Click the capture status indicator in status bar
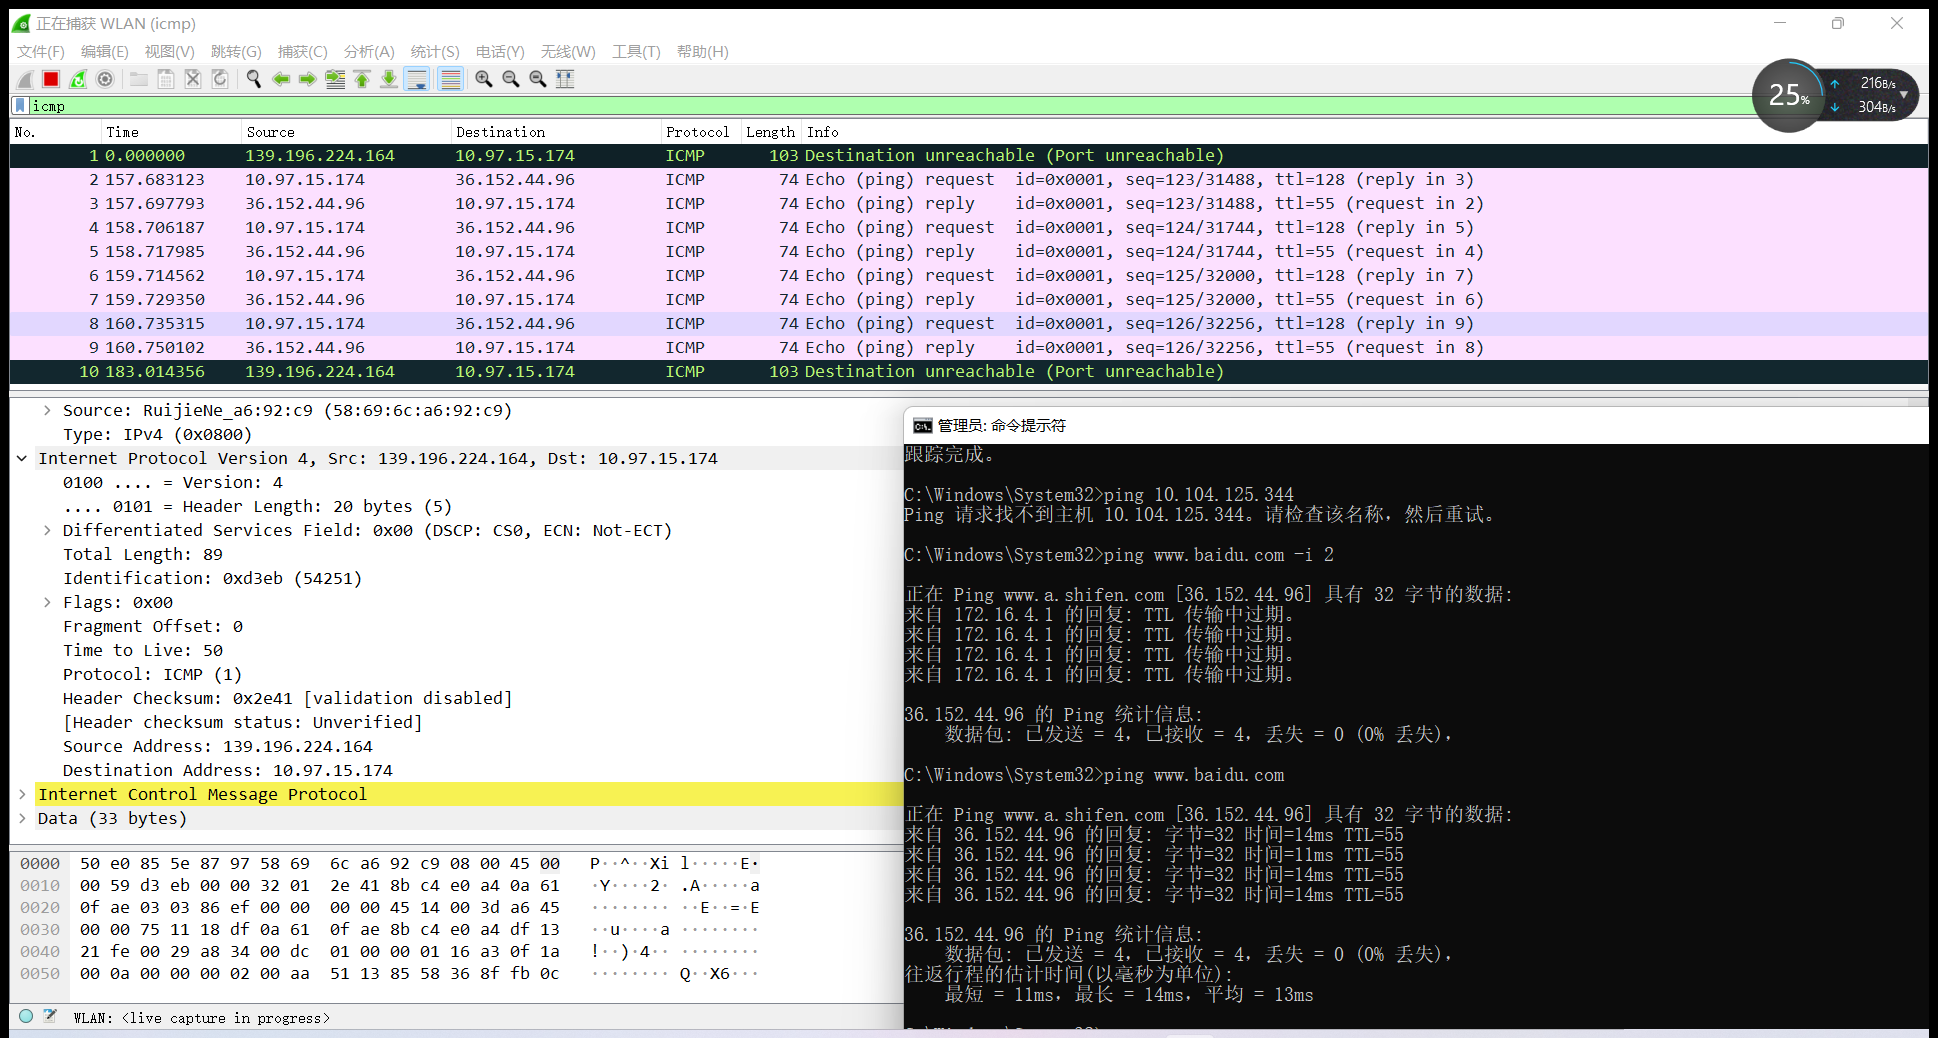 pyautogui.click(x=26, y=1016)
